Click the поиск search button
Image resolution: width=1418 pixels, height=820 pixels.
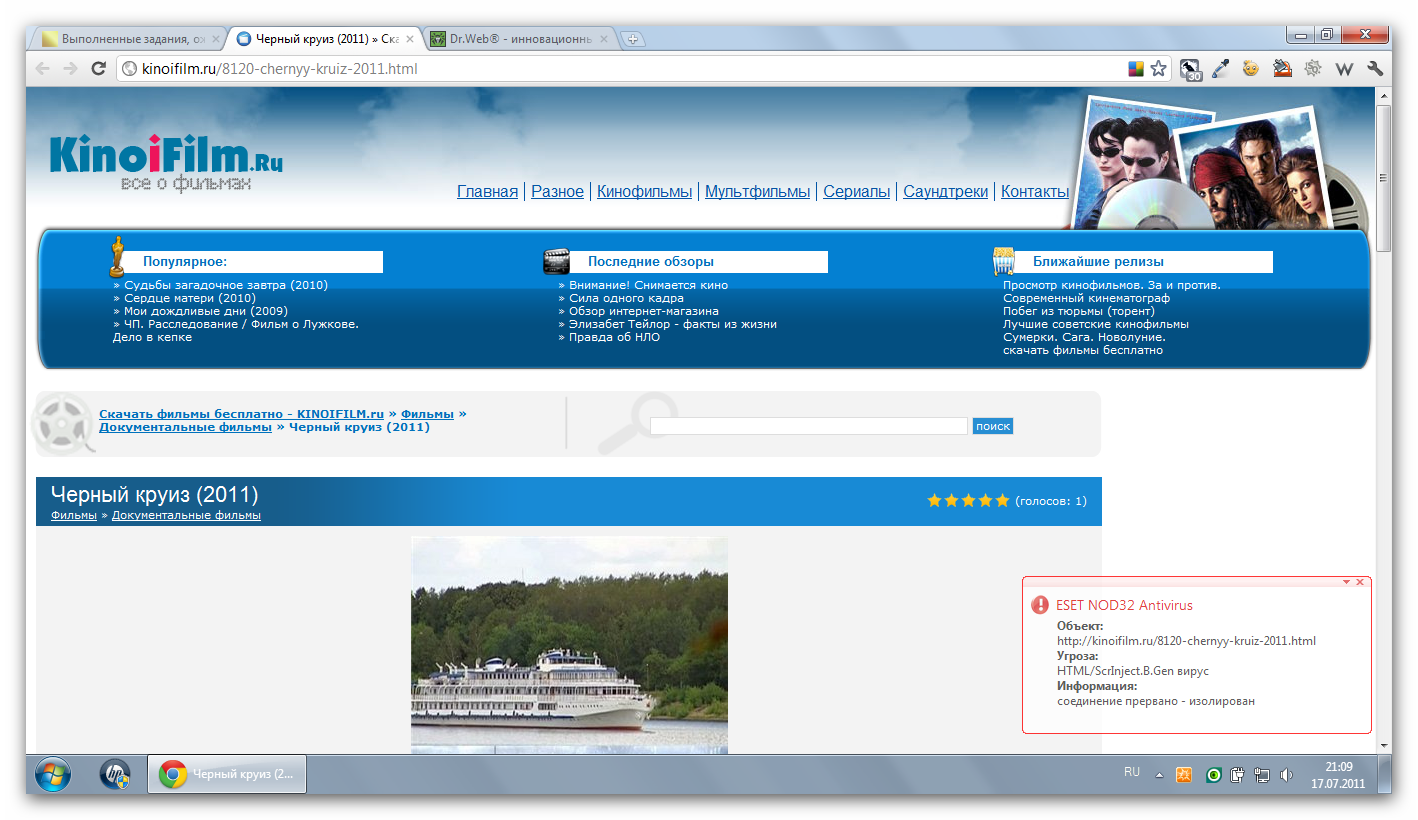[993, 426]
